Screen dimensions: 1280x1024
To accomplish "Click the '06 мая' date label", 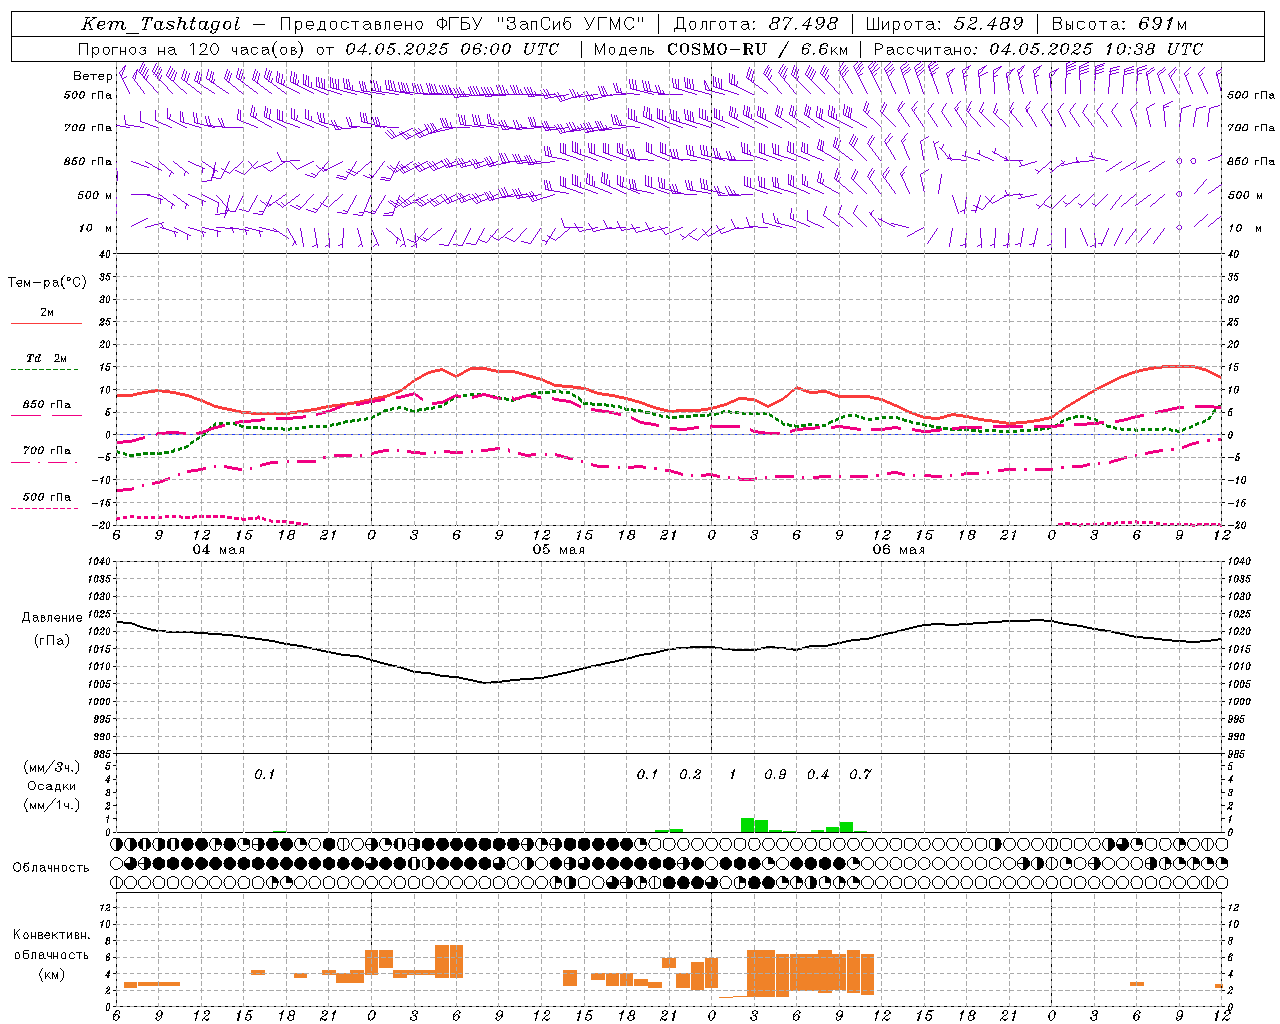I will point(898,550).
